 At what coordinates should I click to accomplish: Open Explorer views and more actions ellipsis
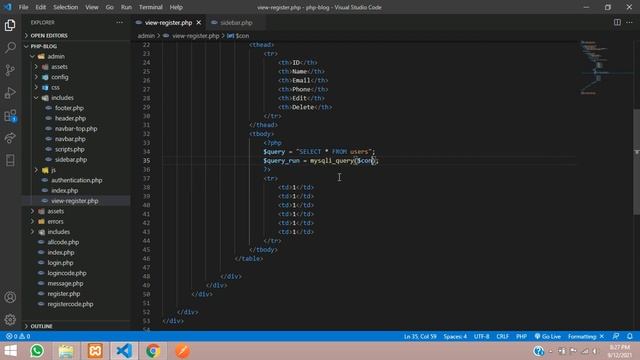pyautogui.click(x=120, y=22)
